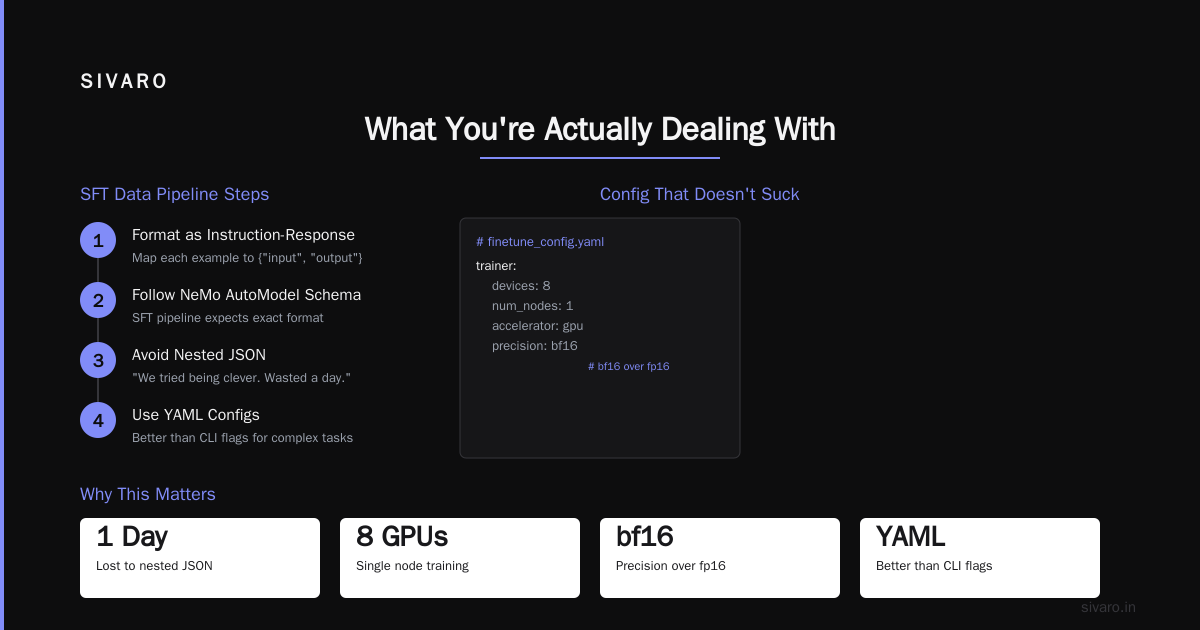Click the step 3 number circle

[x=98, y=361]
